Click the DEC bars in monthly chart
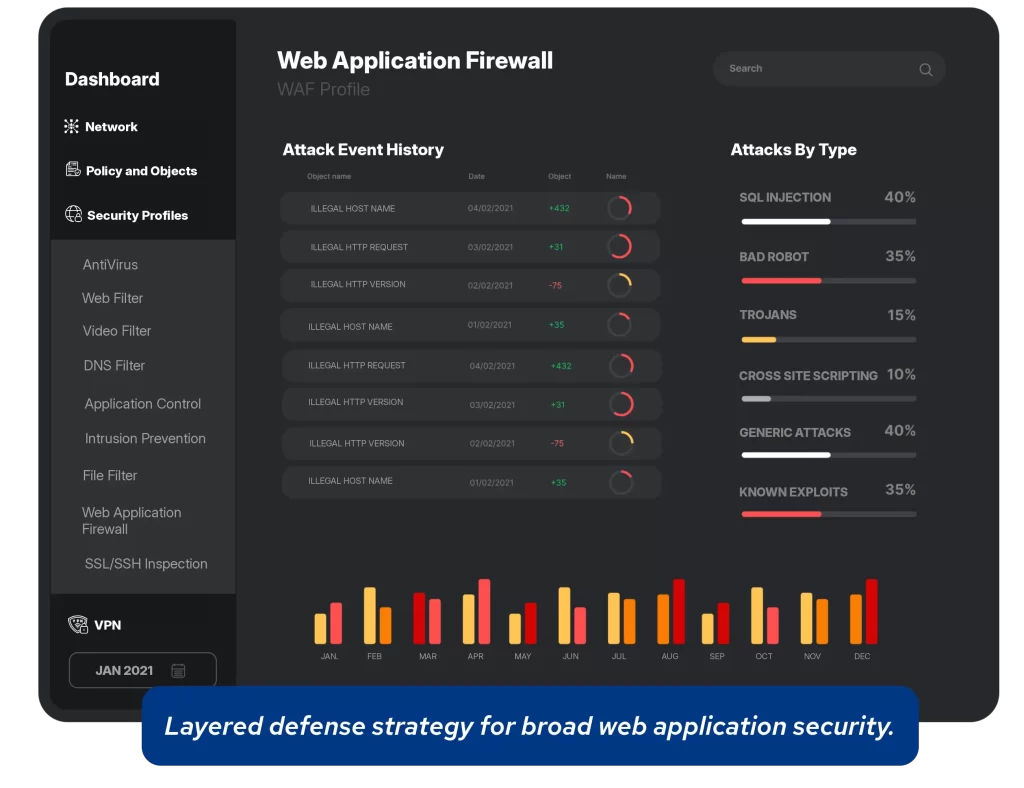1024x788 pixels. coord(863,612)
